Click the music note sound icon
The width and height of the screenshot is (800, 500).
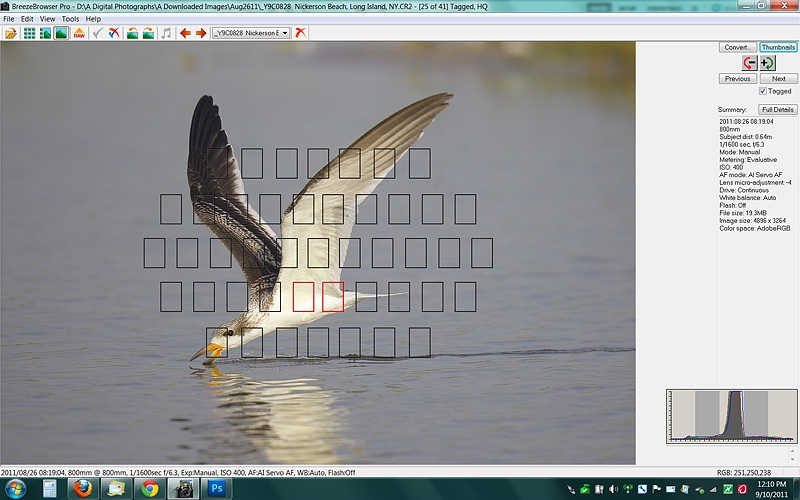pos(166,33)
